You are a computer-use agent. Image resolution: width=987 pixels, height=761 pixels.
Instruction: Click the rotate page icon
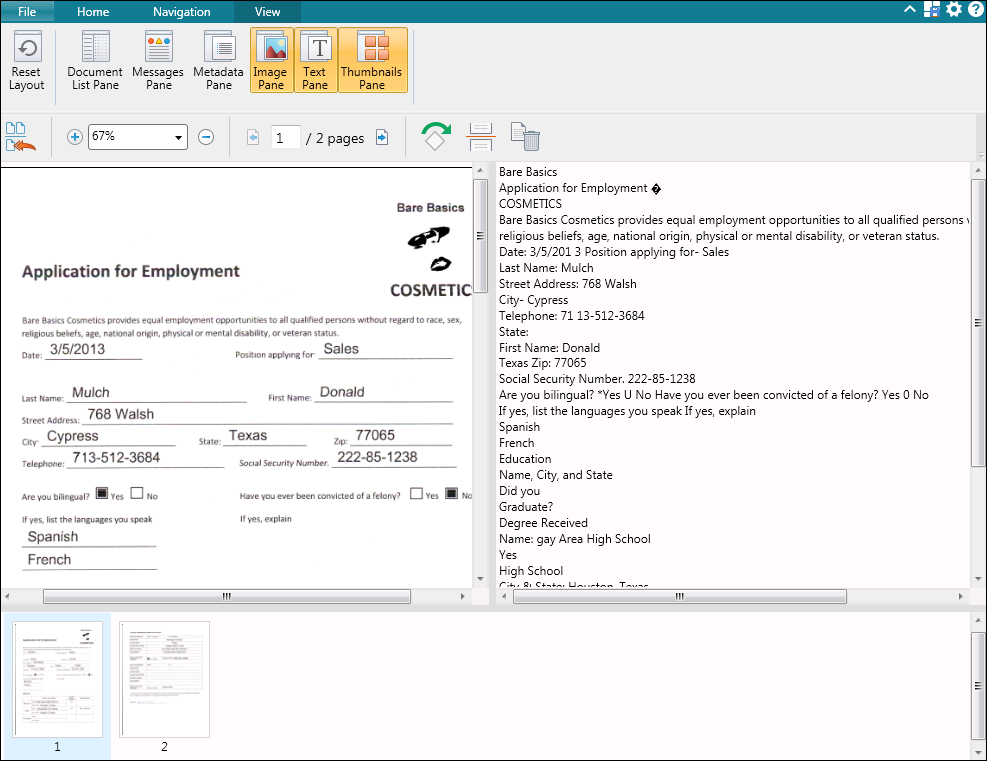[x=435, y=137]
